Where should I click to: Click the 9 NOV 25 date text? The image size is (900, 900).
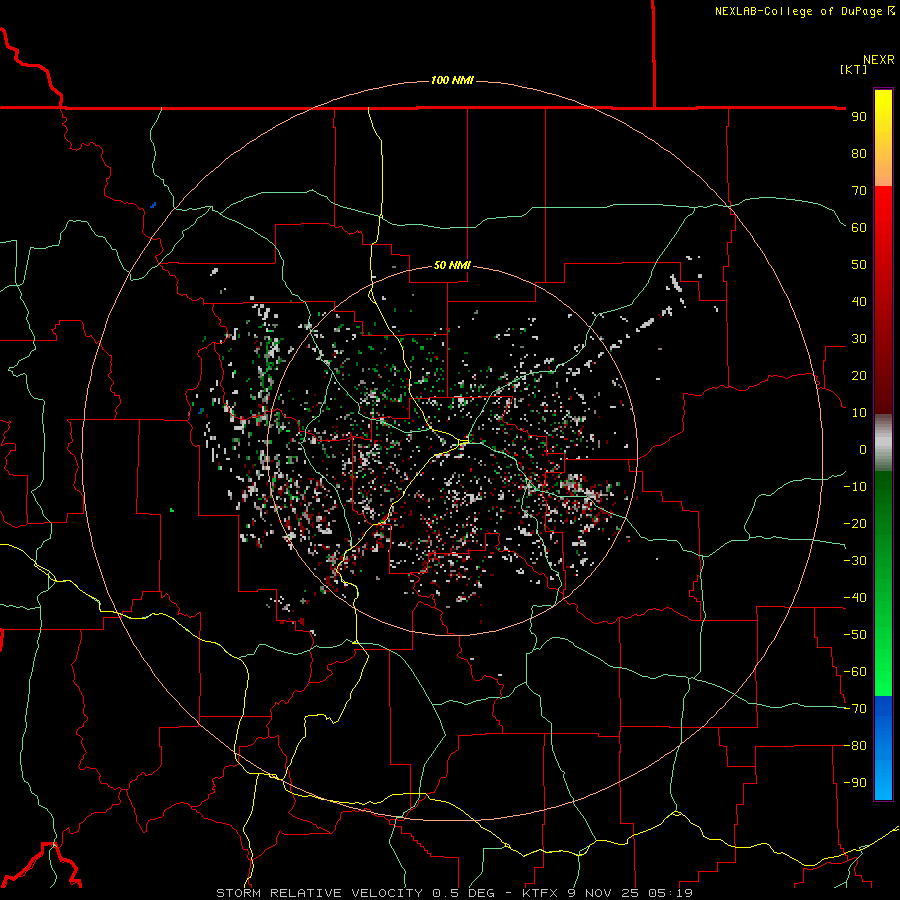click(x=603, y=893)
